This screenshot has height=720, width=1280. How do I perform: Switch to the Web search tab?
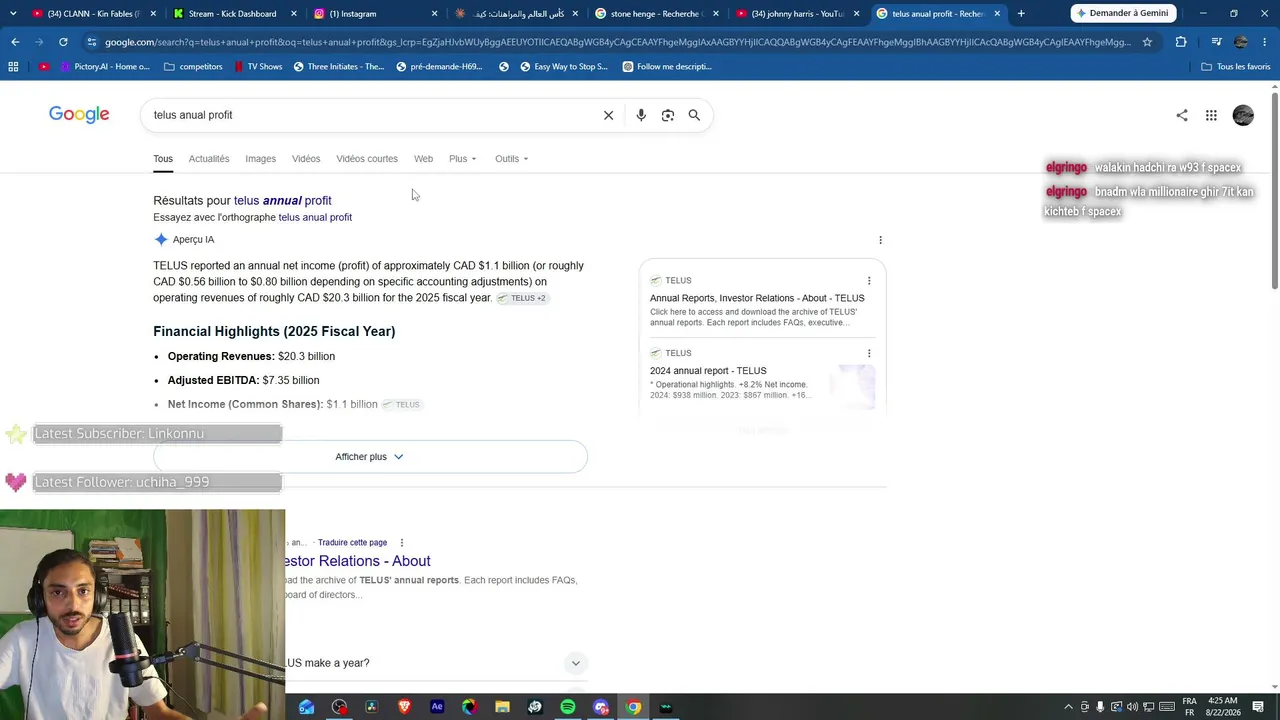point(424,159)
